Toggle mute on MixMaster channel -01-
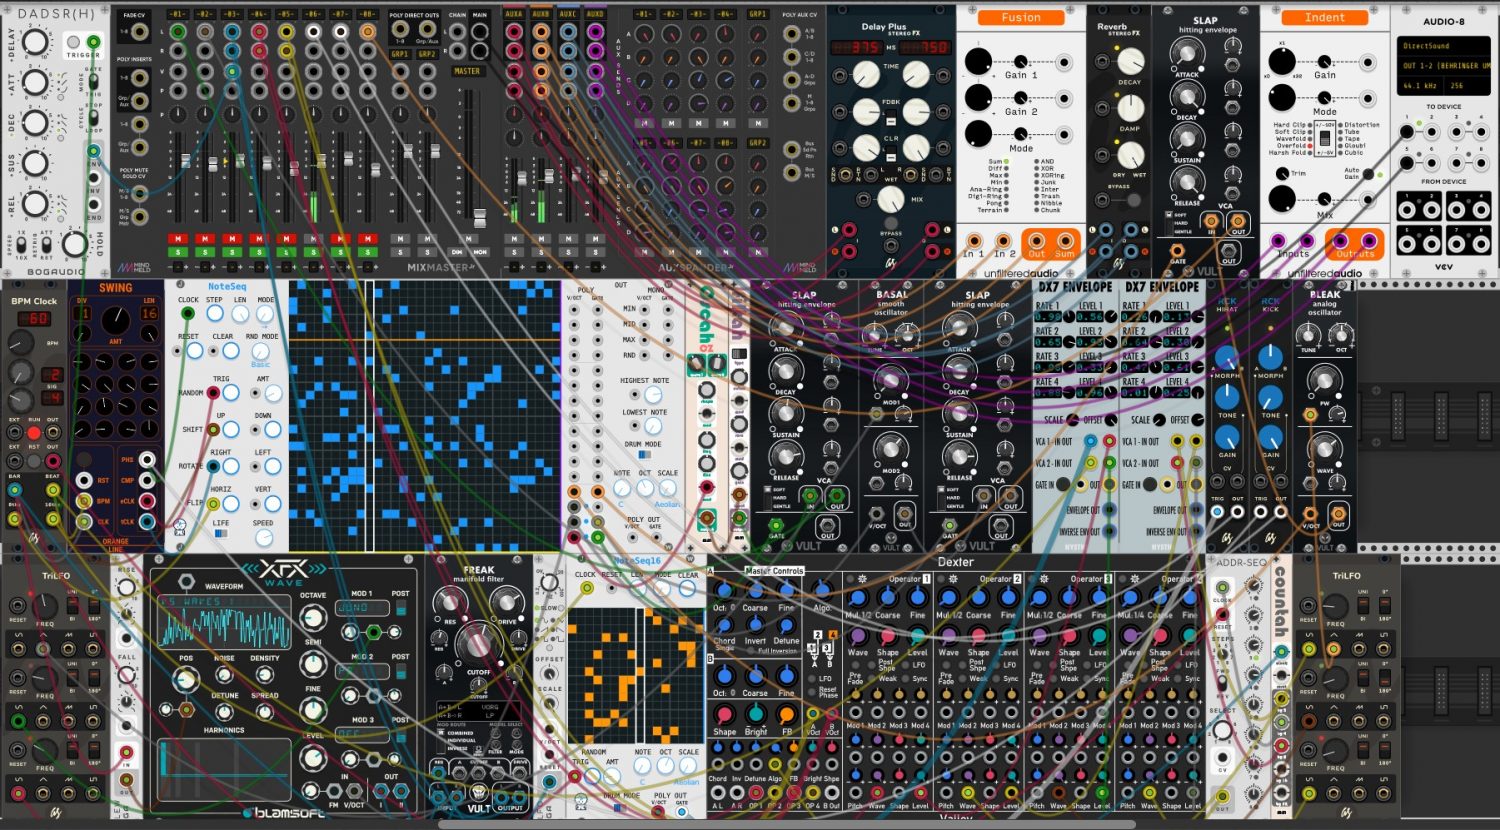Image resolution: width=1500 pixels, height=830 pixels. [x=178, y=239]
